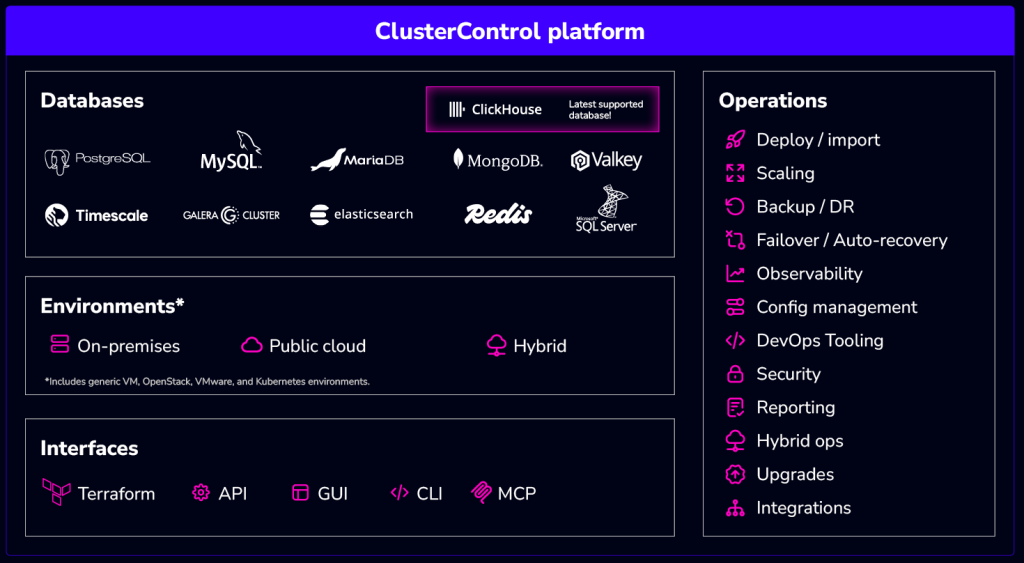Click the ClickHouse logo icon
The height and width of the screenshot is (563, 1024).
456,110
